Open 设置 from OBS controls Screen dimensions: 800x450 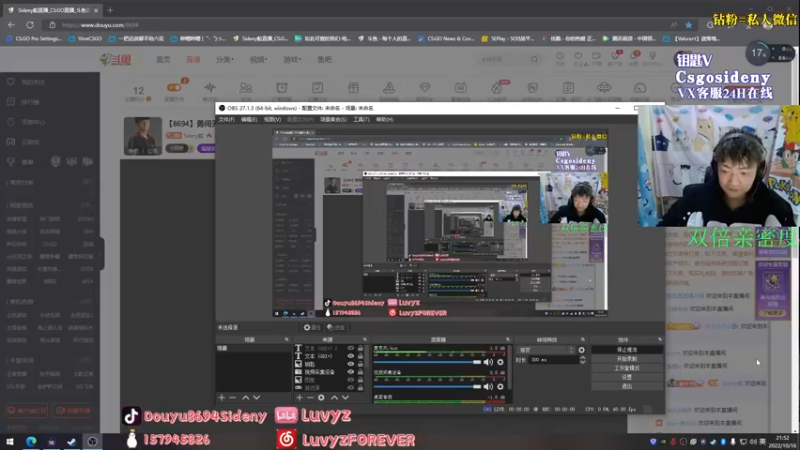click(x=627, y=377)
